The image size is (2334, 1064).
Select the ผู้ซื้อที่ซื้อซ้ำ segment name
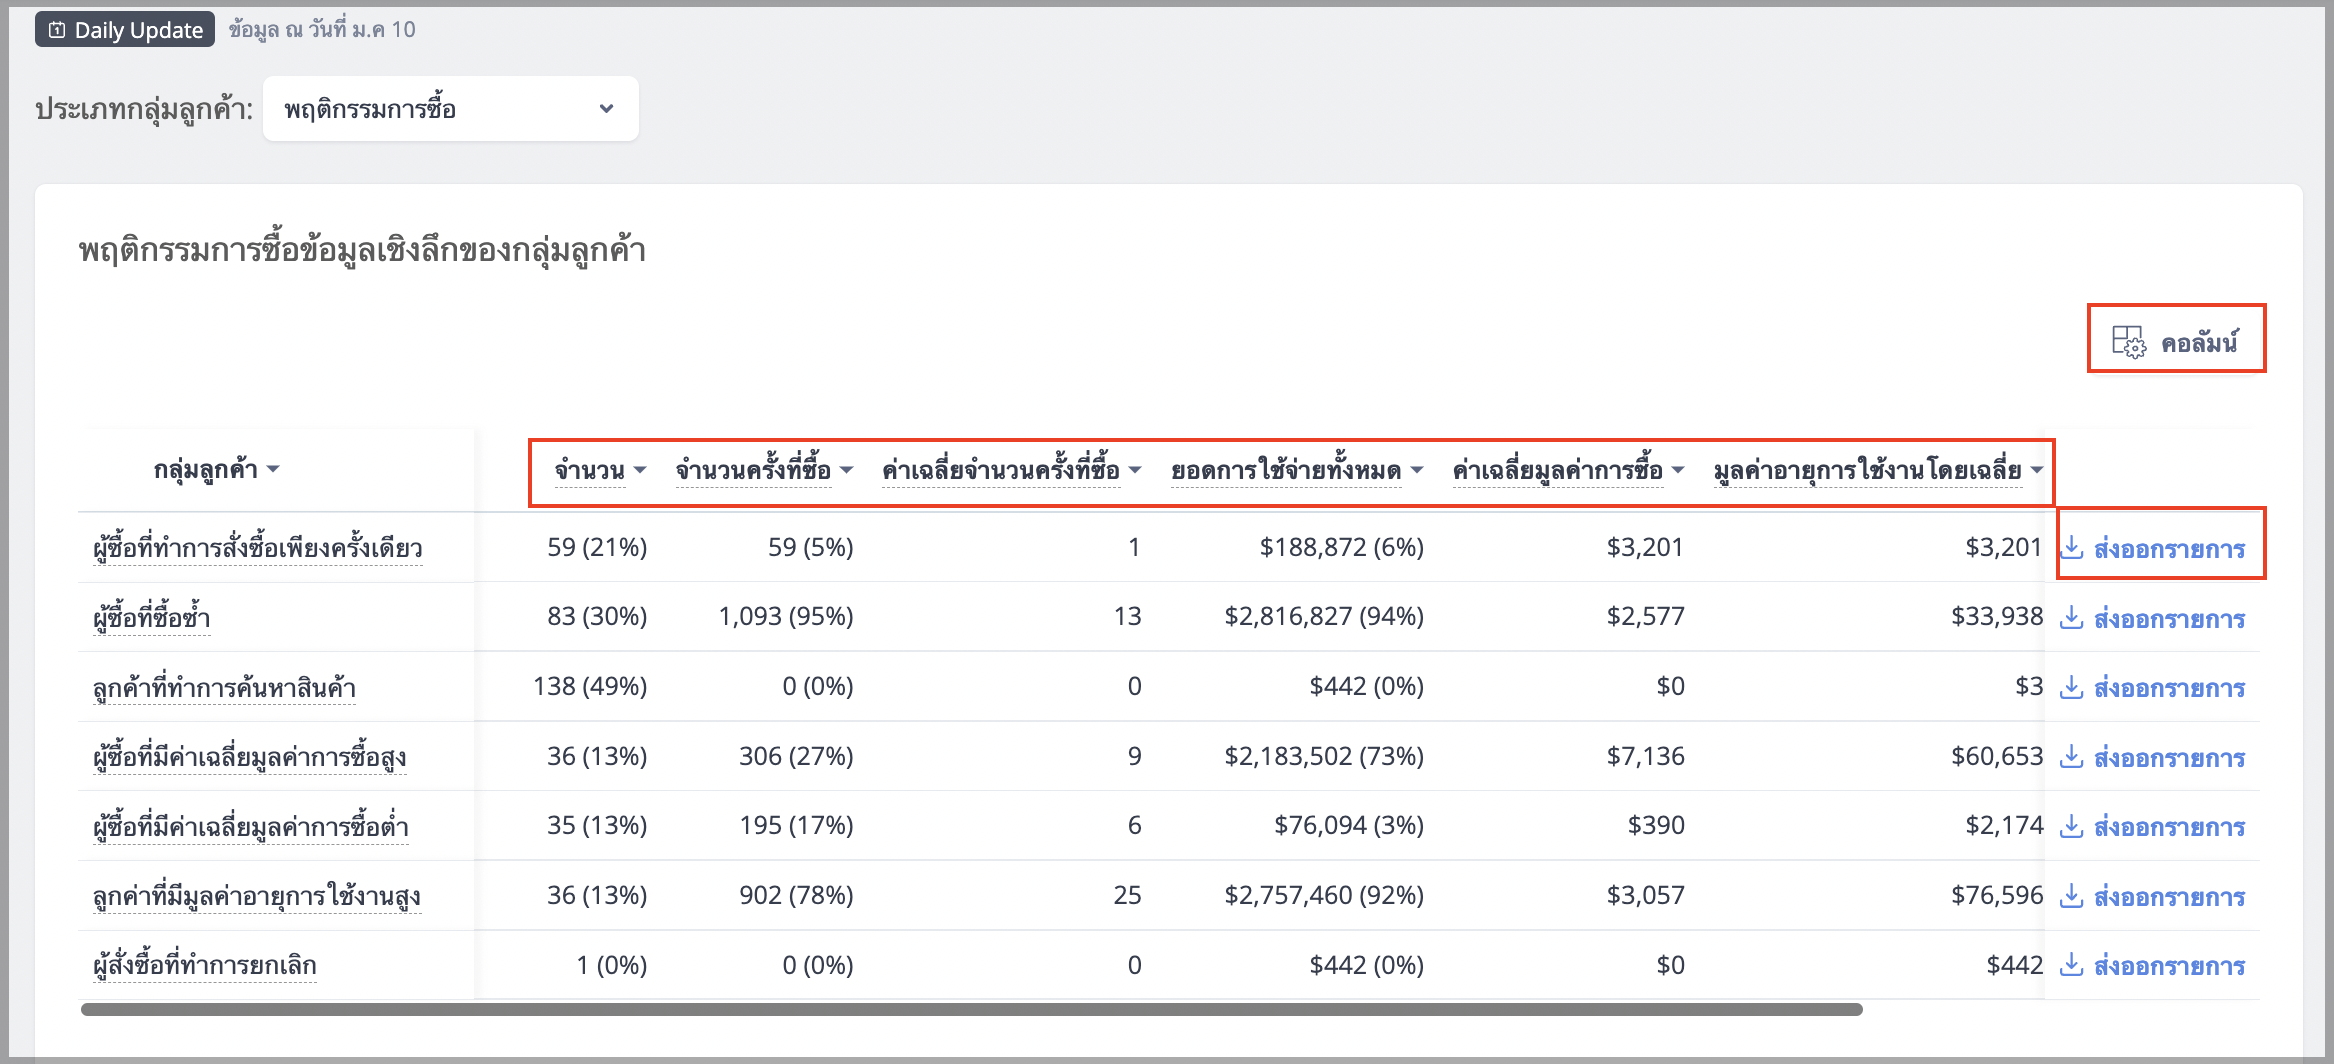click(152, 618)
